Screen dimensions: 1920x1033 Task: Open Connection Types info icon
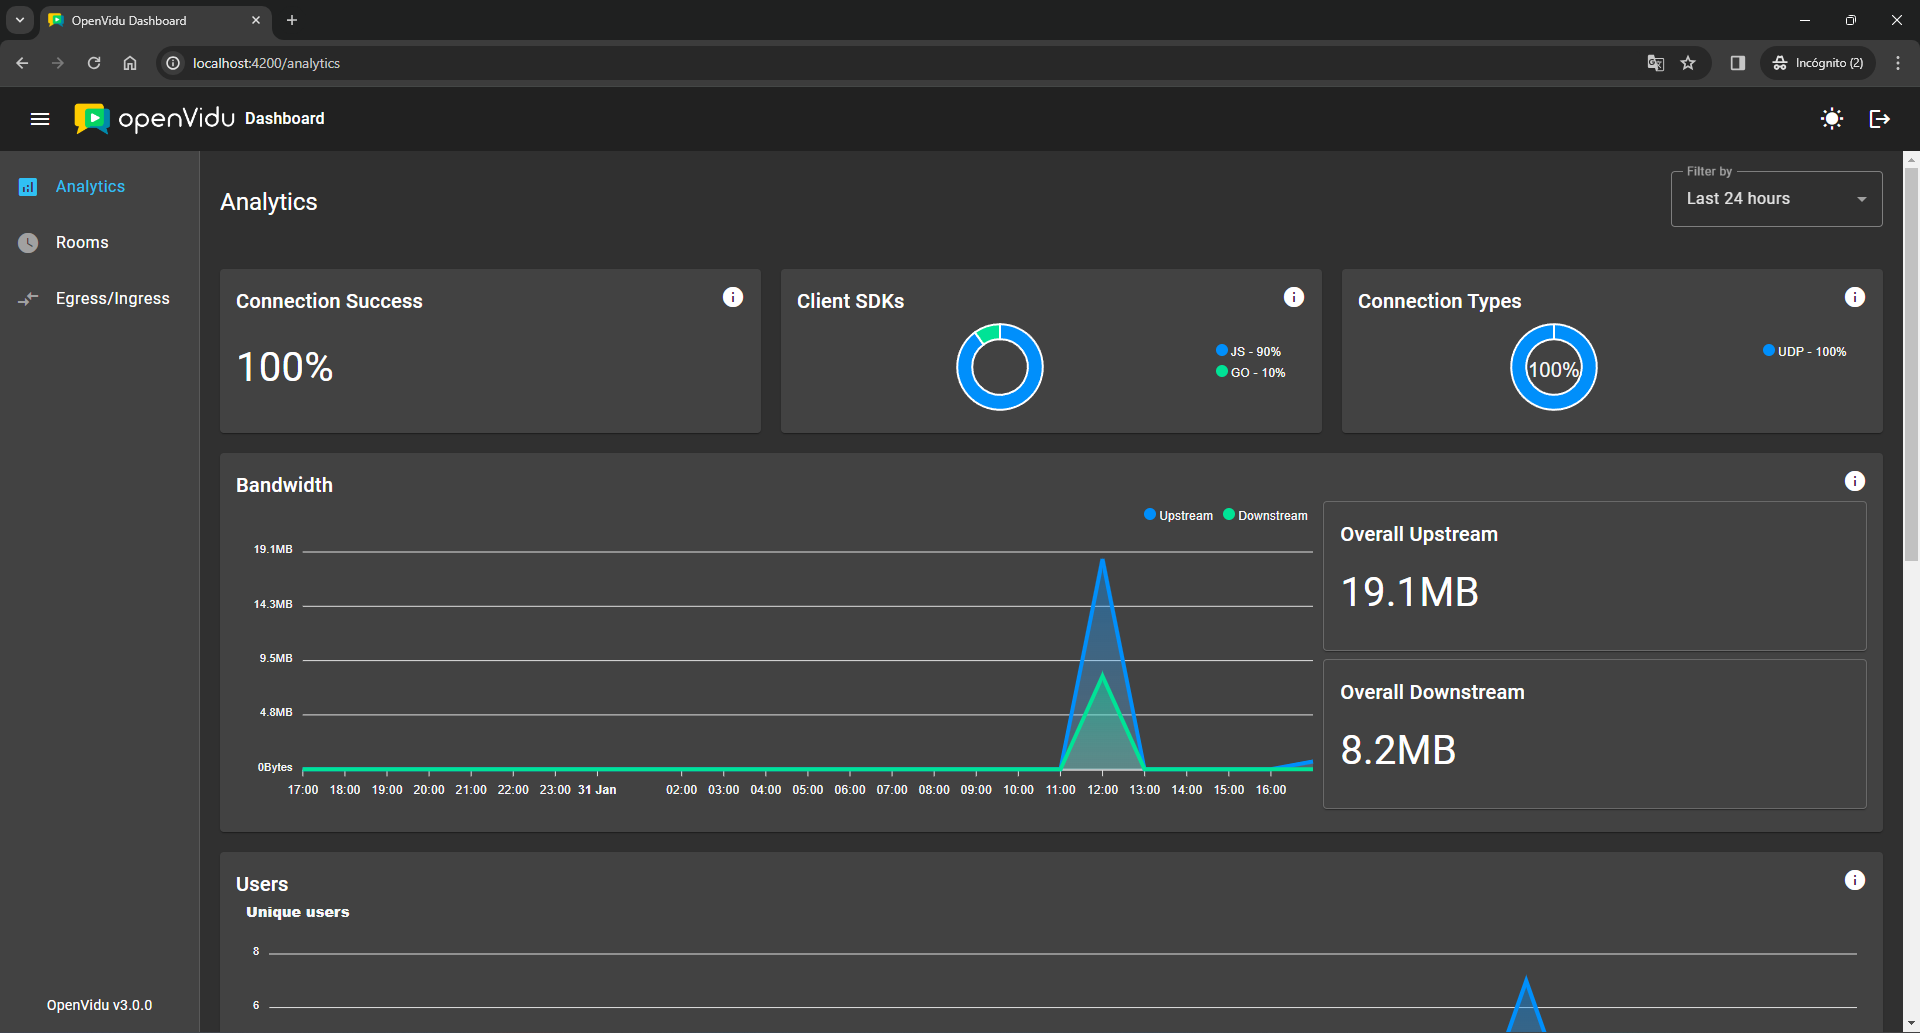(x=1854, y=297)
